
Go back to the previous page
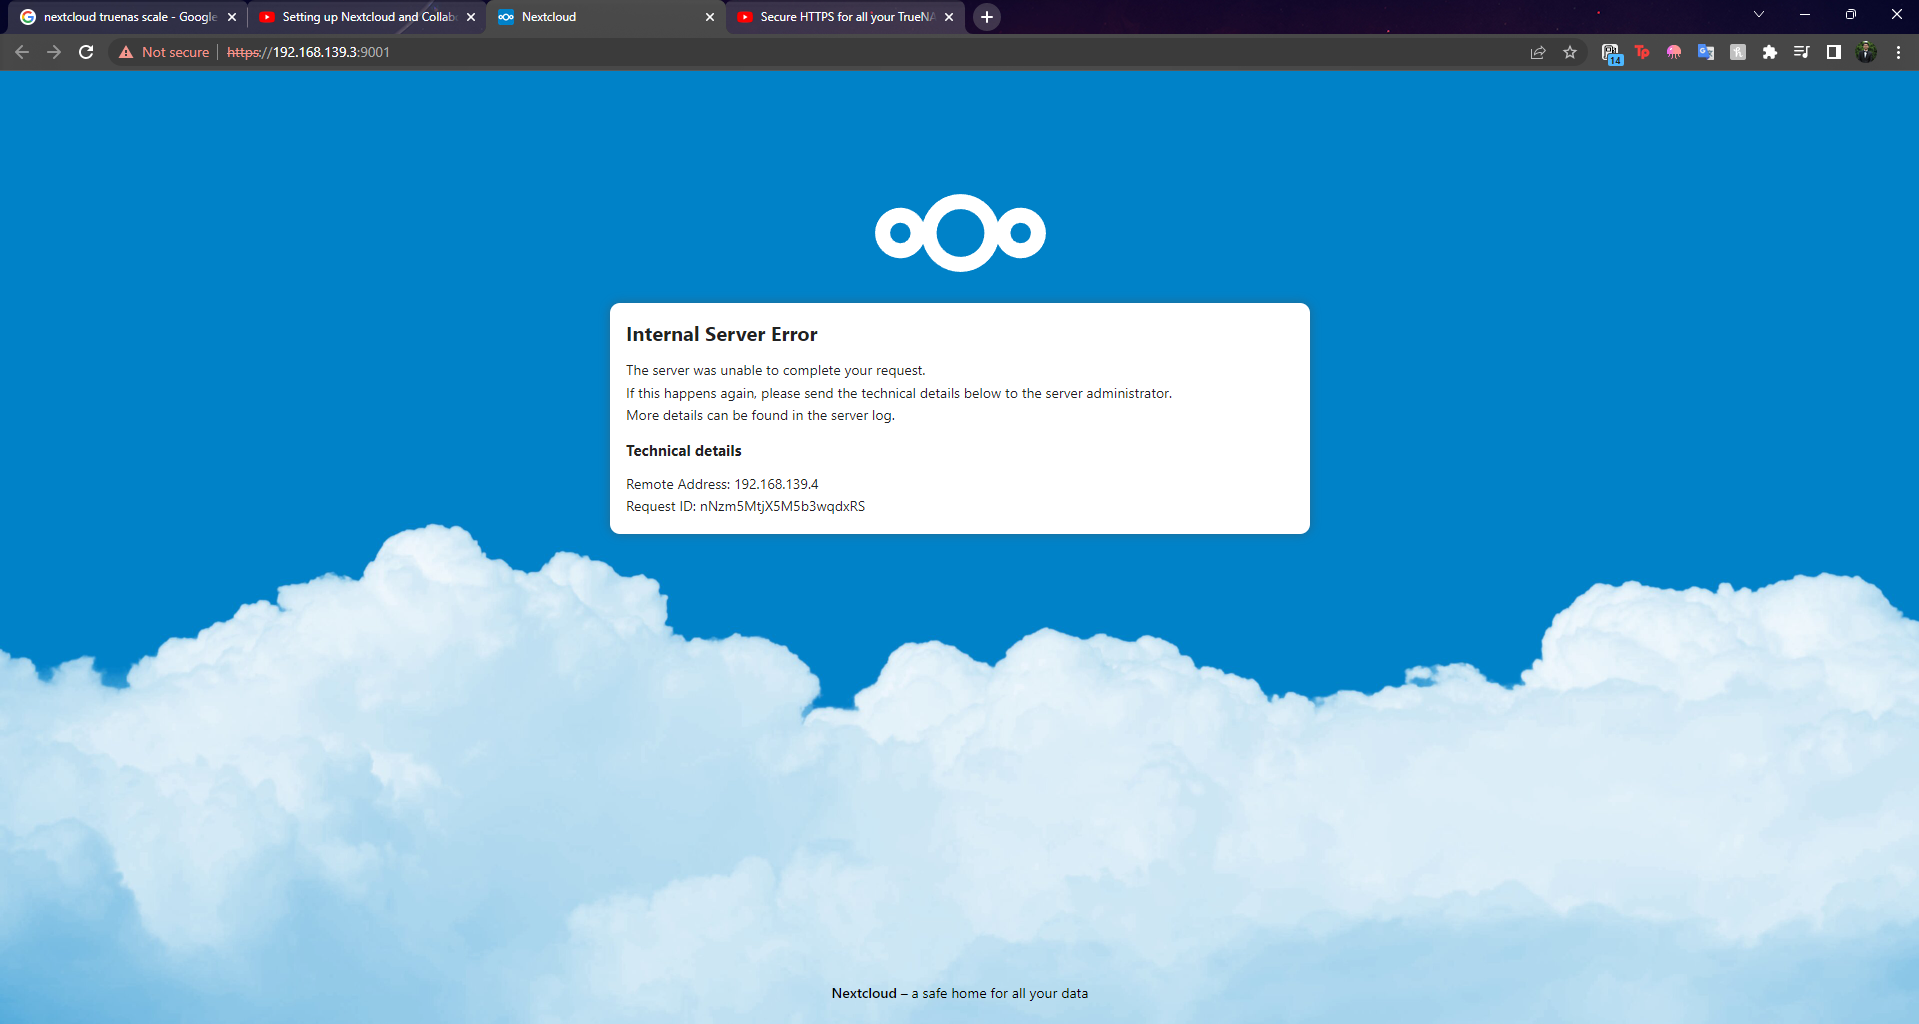[x=22, y=52]
